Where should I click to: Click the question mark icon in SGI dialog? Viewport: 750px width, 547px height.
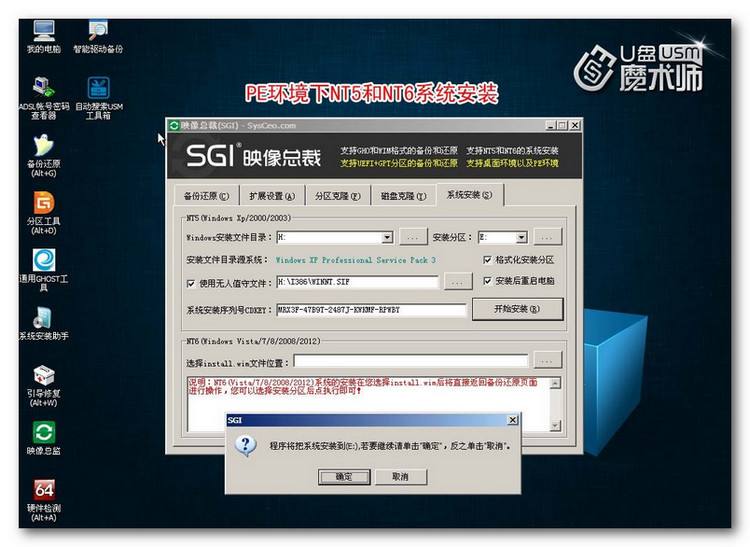[246, 446]
